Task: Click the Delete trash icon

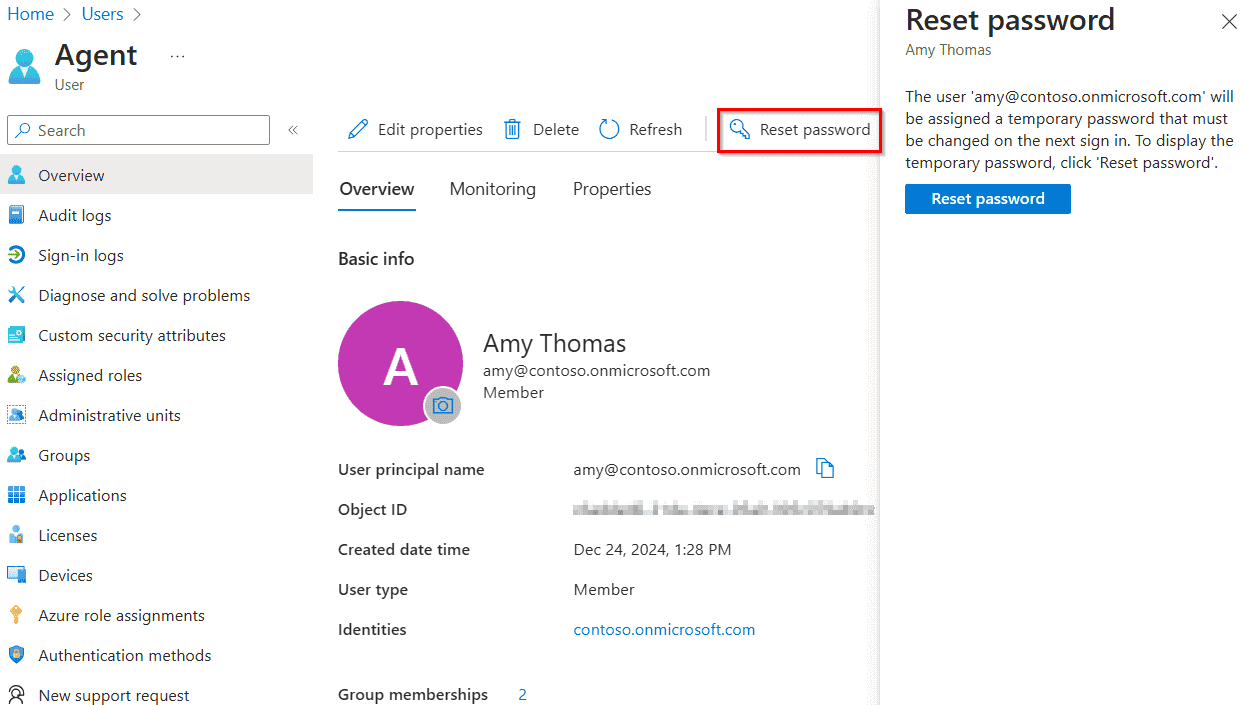Action: (x=512, y=129)
